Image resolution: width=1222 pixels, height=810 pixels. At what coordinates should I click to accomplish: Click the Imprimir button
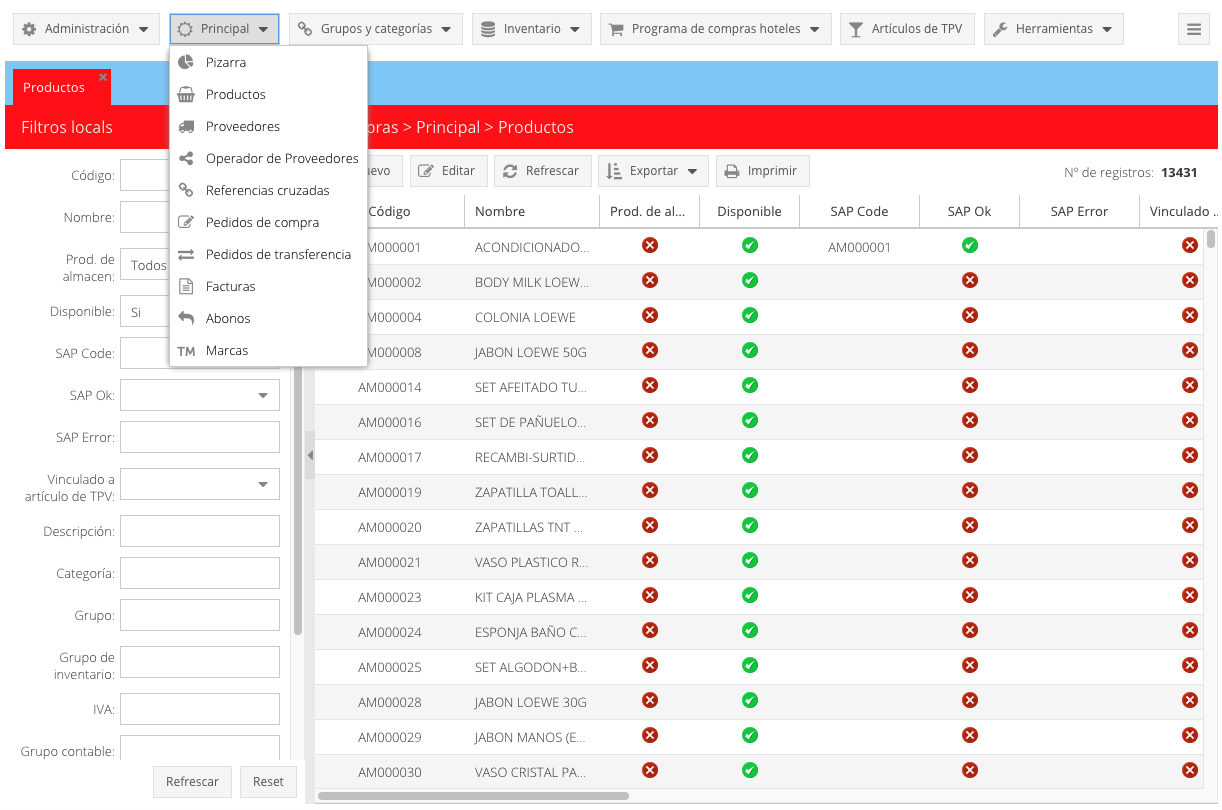pos(763,171)
